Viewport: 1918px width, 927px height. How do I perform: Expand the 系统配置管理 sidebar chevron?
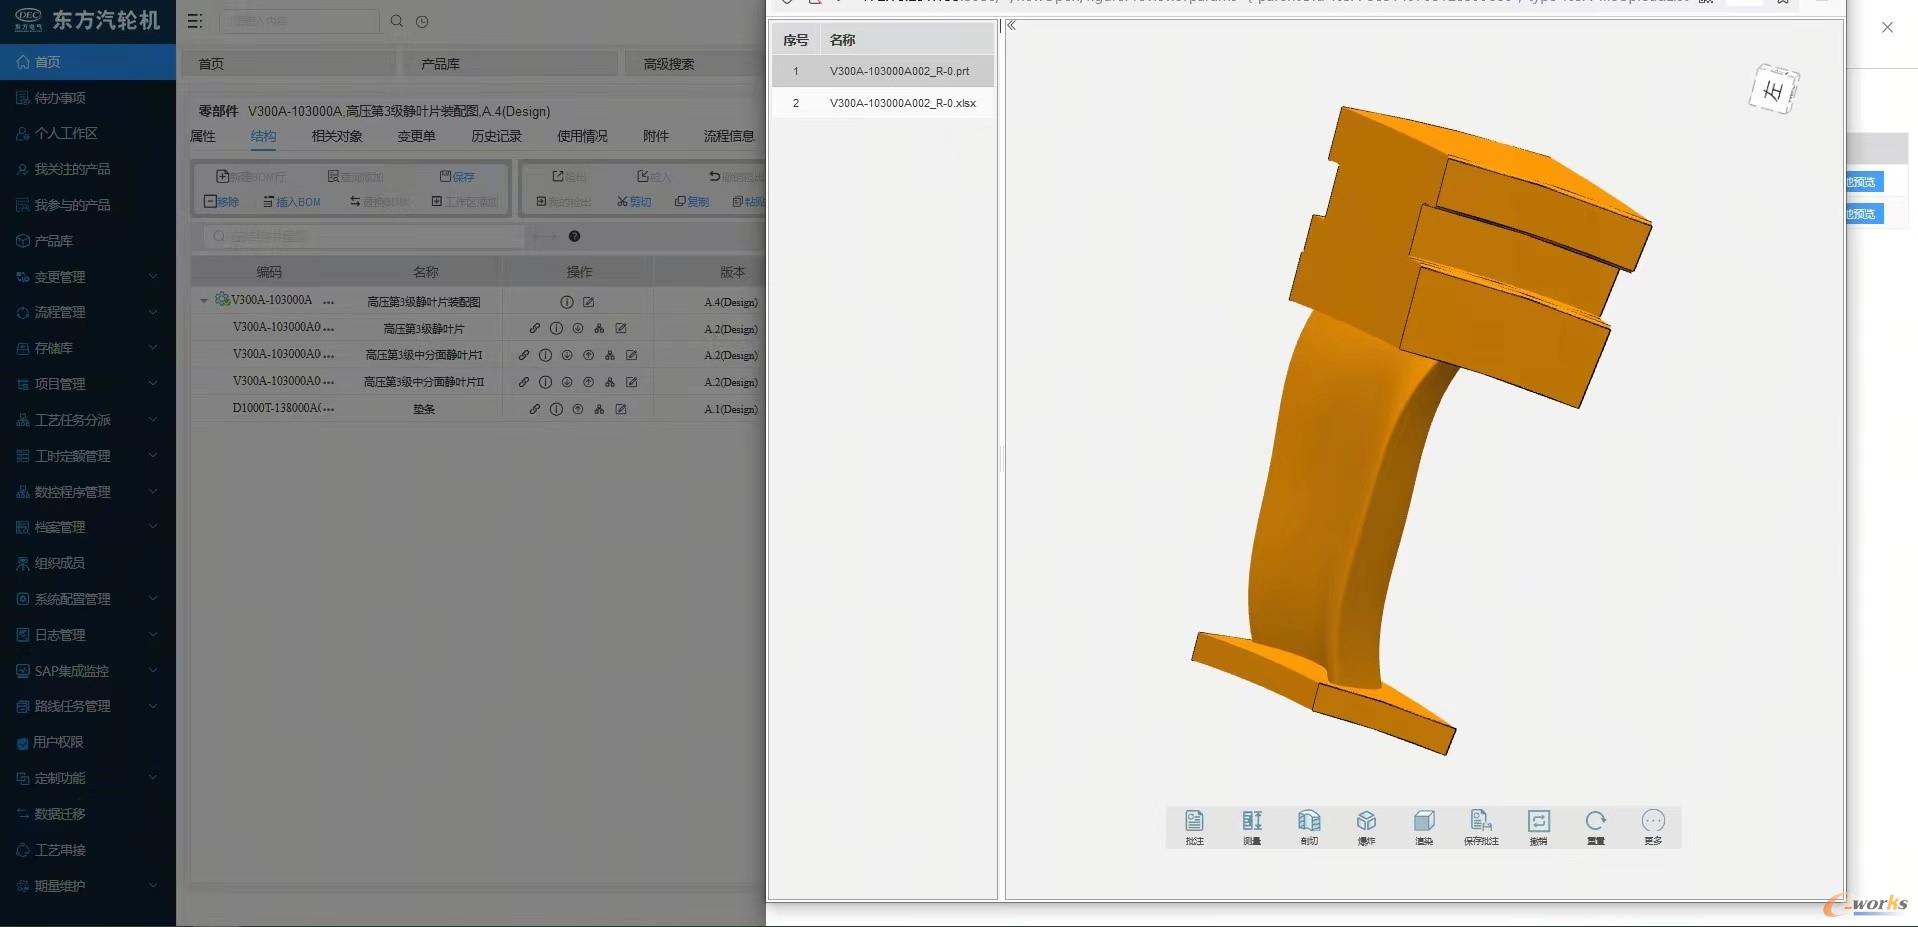153,599
